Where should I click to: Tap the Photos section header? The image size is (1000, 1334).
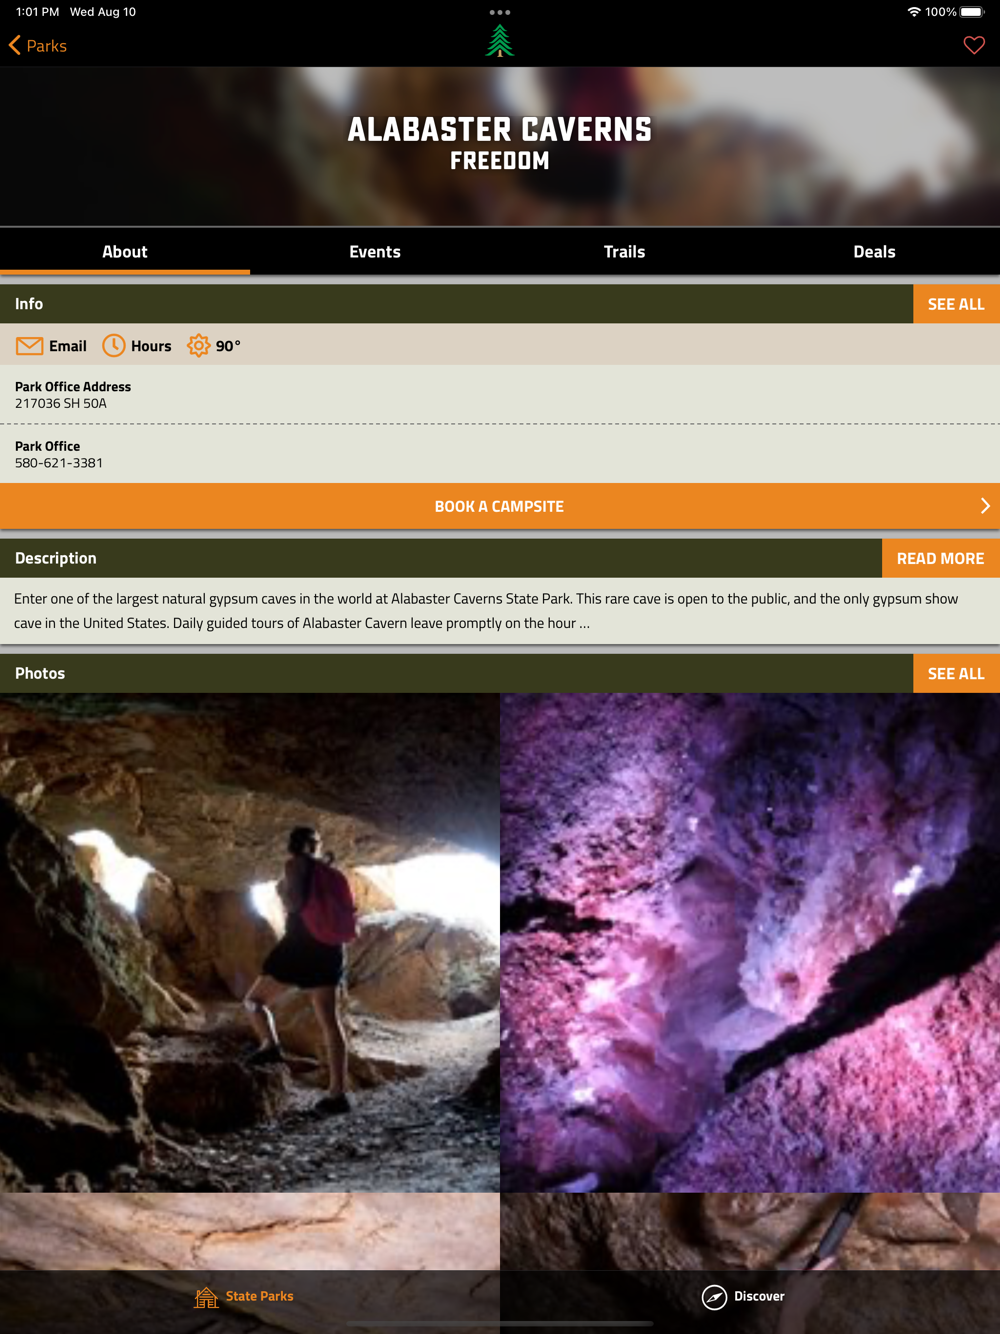click(456, 674)
